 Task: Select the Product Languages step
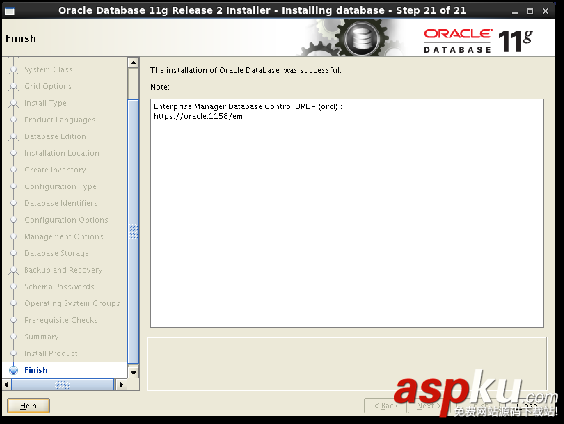60,119
